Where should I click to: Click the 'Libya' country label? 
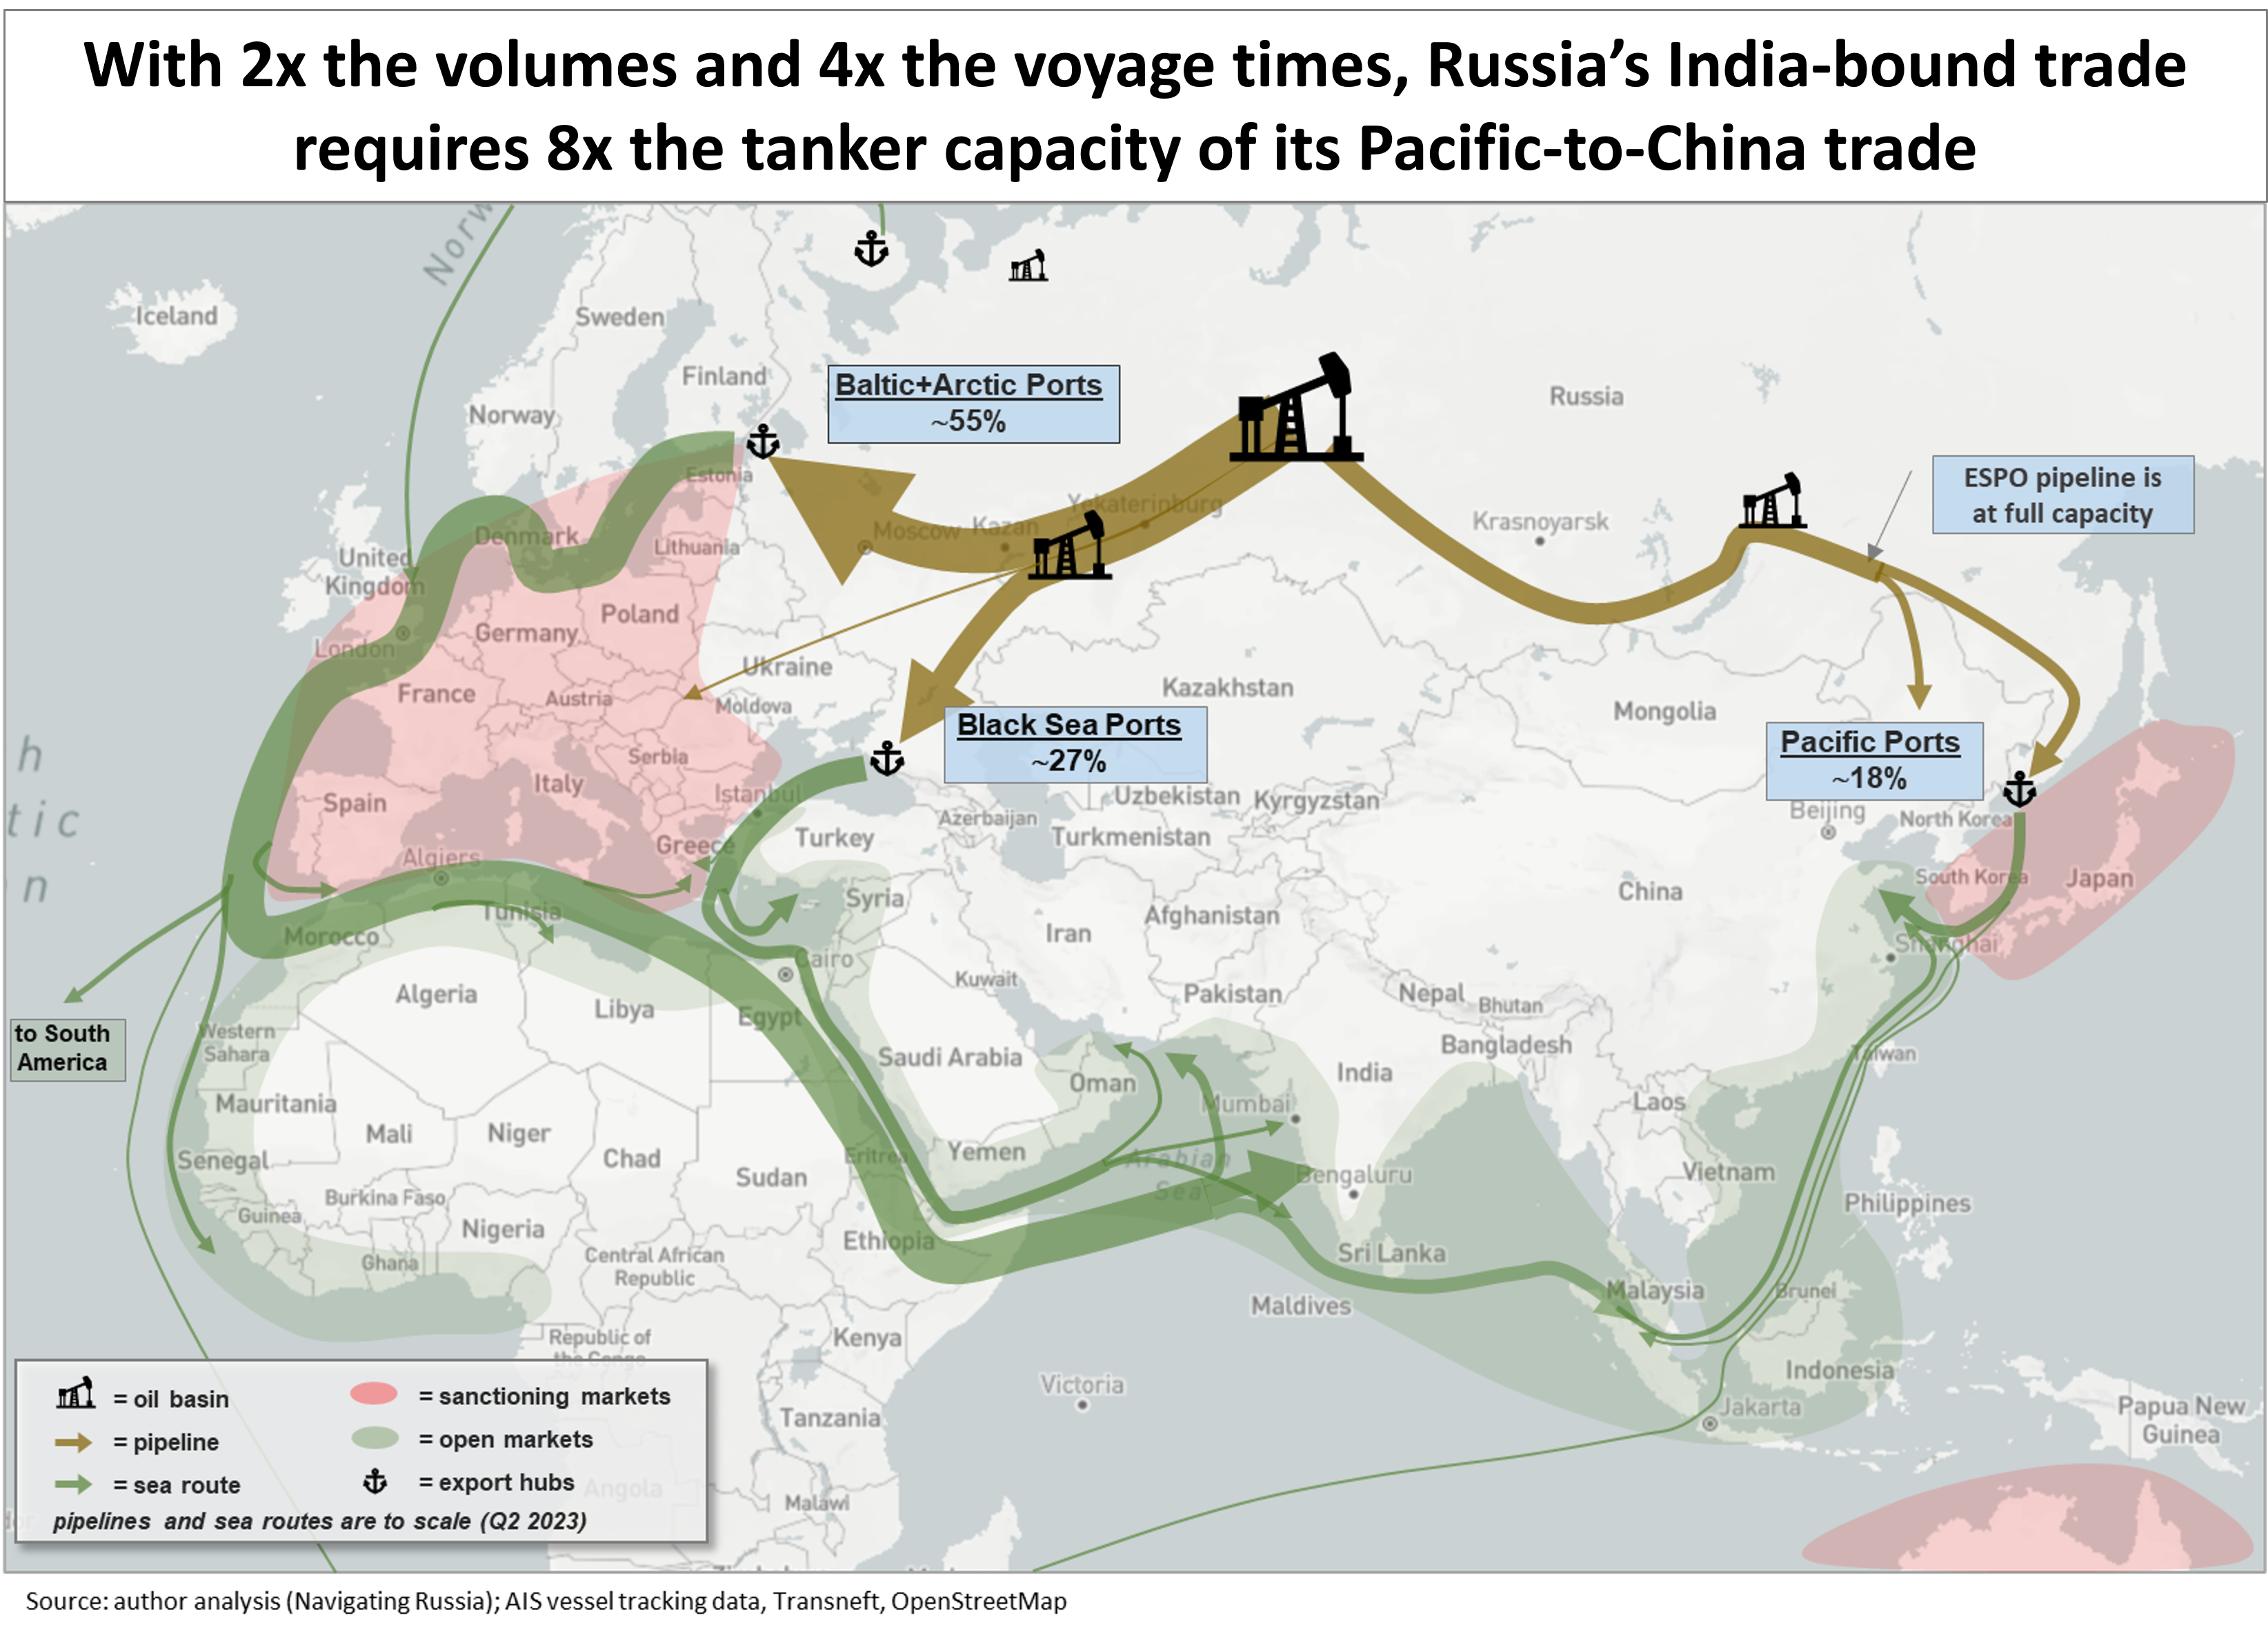(x=624, y=1009)
